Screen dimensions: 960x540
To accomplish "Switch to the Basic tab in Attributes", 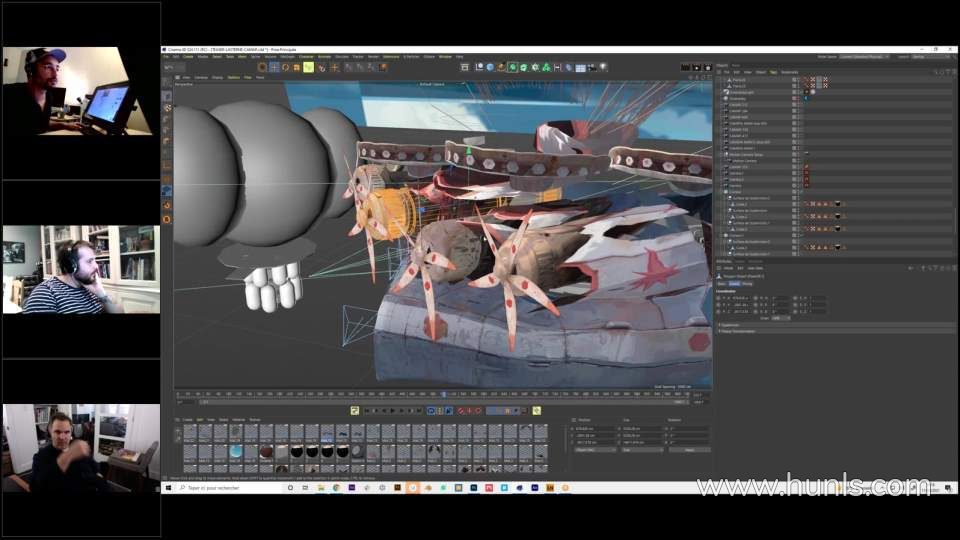I will pos(721,284).
